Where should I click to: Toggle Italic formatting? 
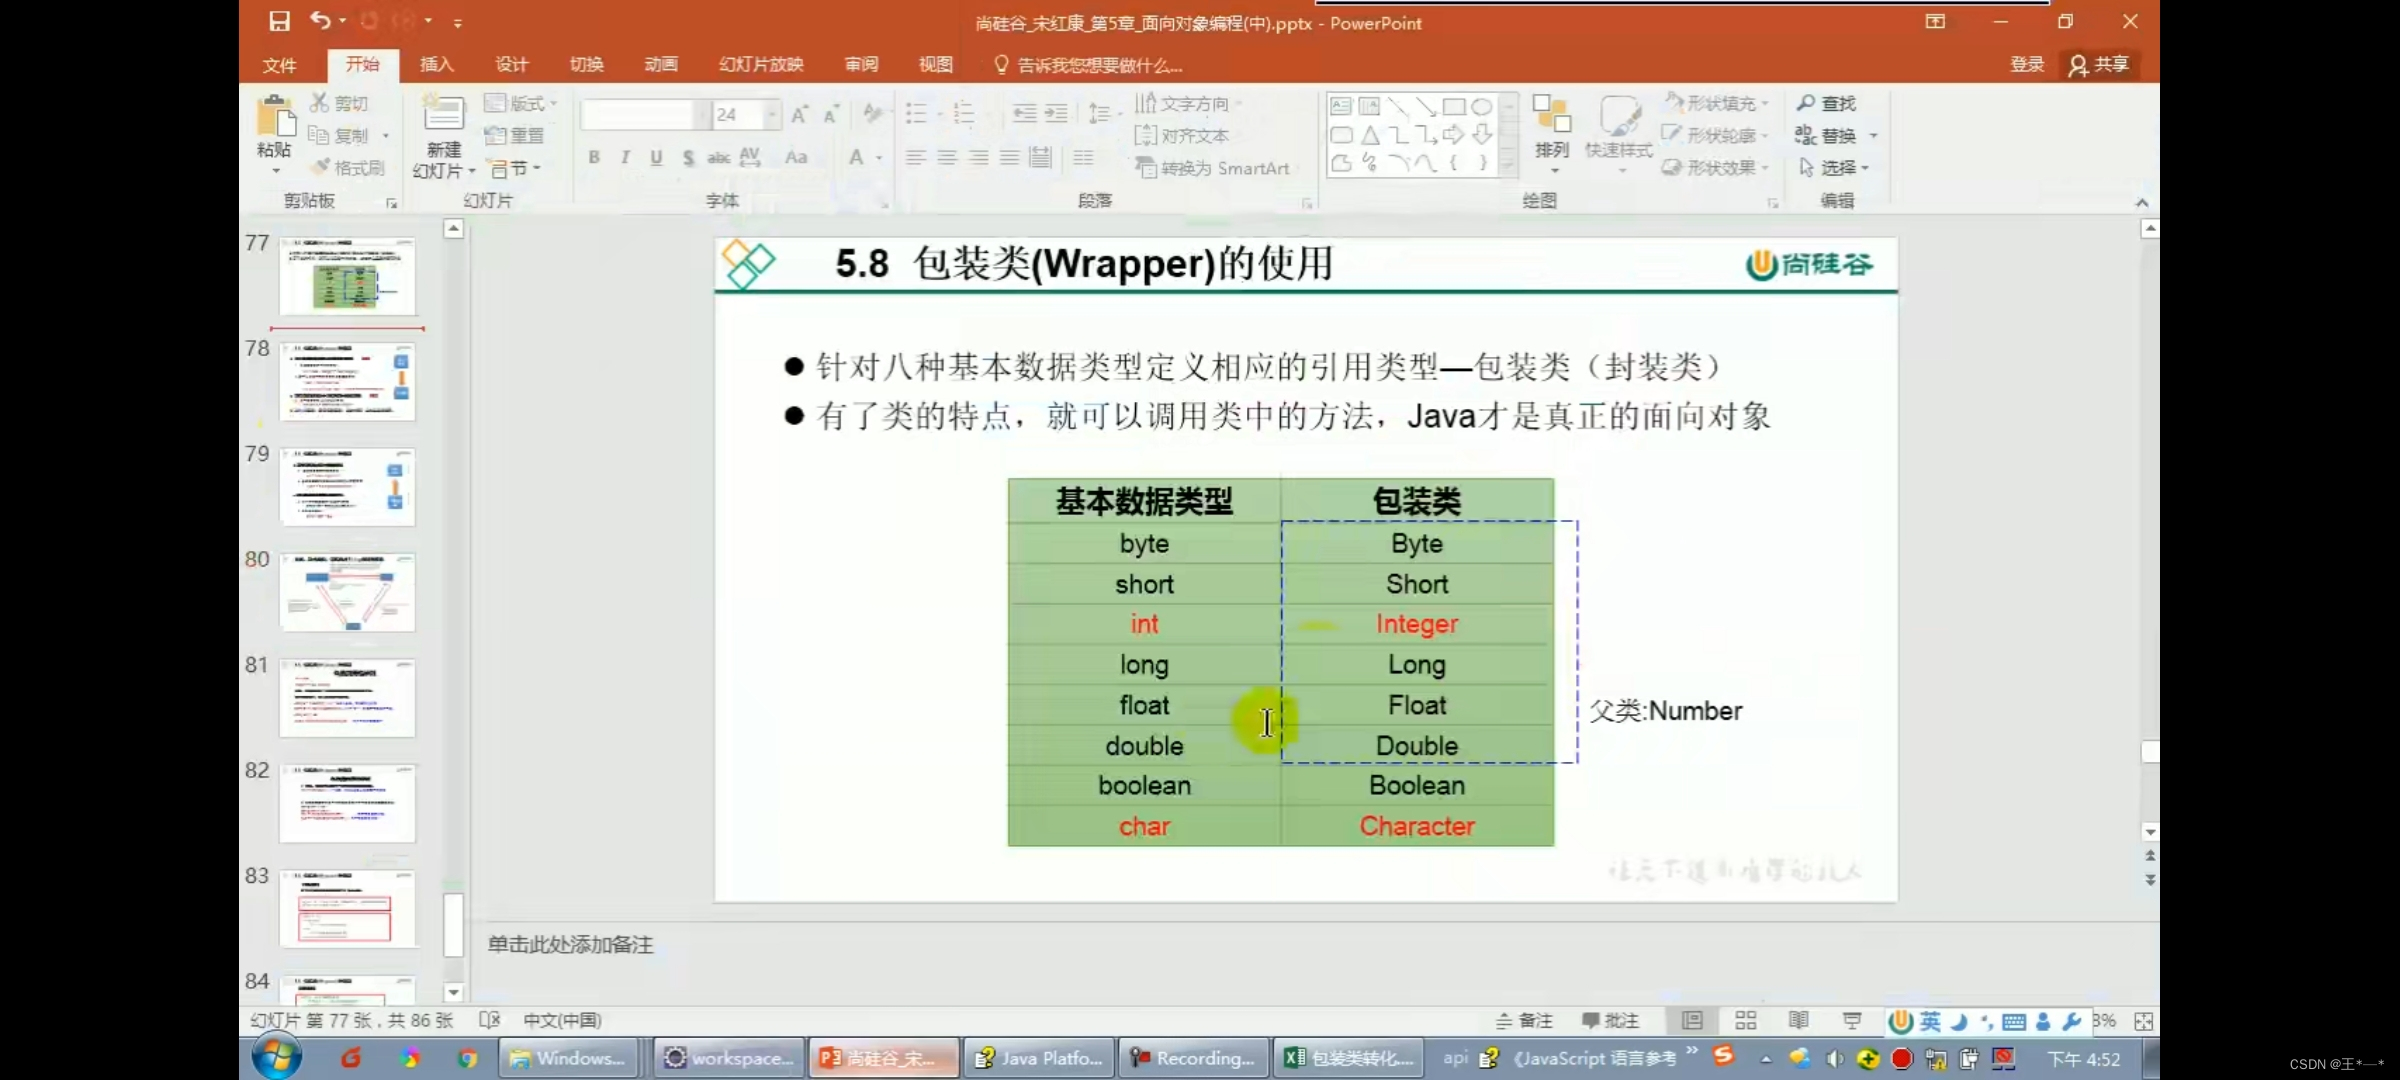[625, 157]
